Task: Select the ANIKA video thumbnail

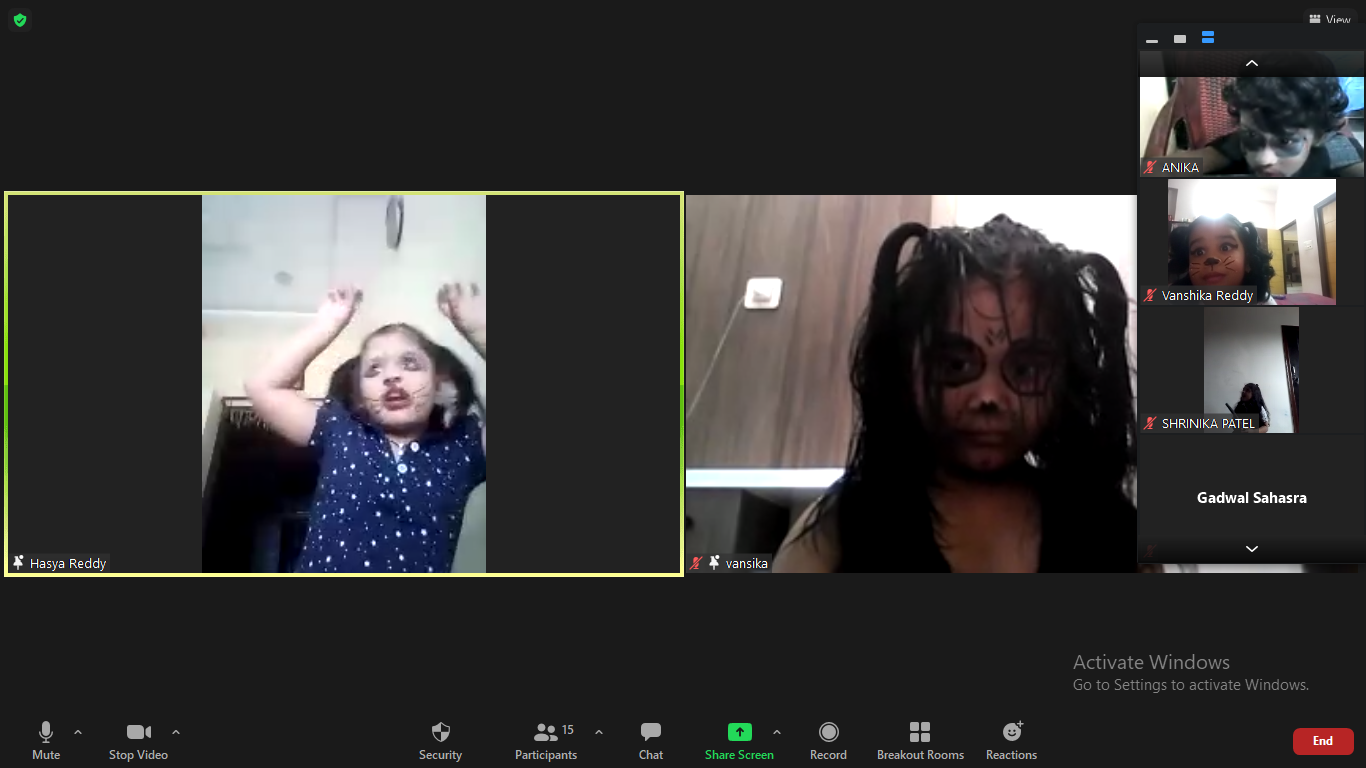Action: (1252, 127)
